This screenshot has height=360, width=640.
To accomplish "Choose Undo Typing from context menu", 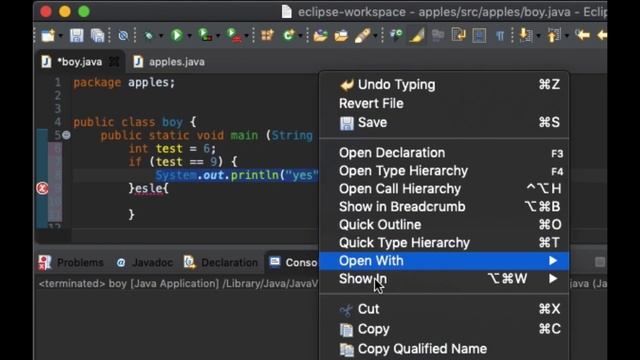I will [444, 85].
